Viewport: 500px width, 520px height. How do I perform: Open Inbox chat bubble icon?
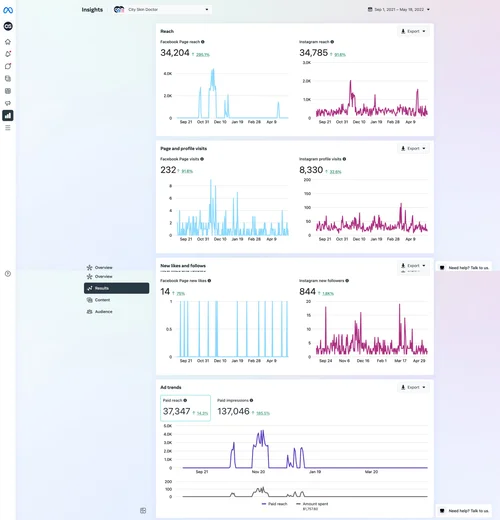[x=8, y=66]
